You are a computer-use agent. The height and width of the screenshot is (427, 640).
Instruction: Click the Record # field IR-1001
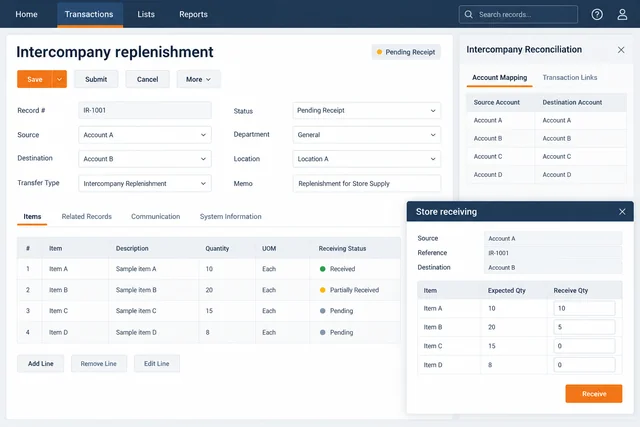click(145, 110)
